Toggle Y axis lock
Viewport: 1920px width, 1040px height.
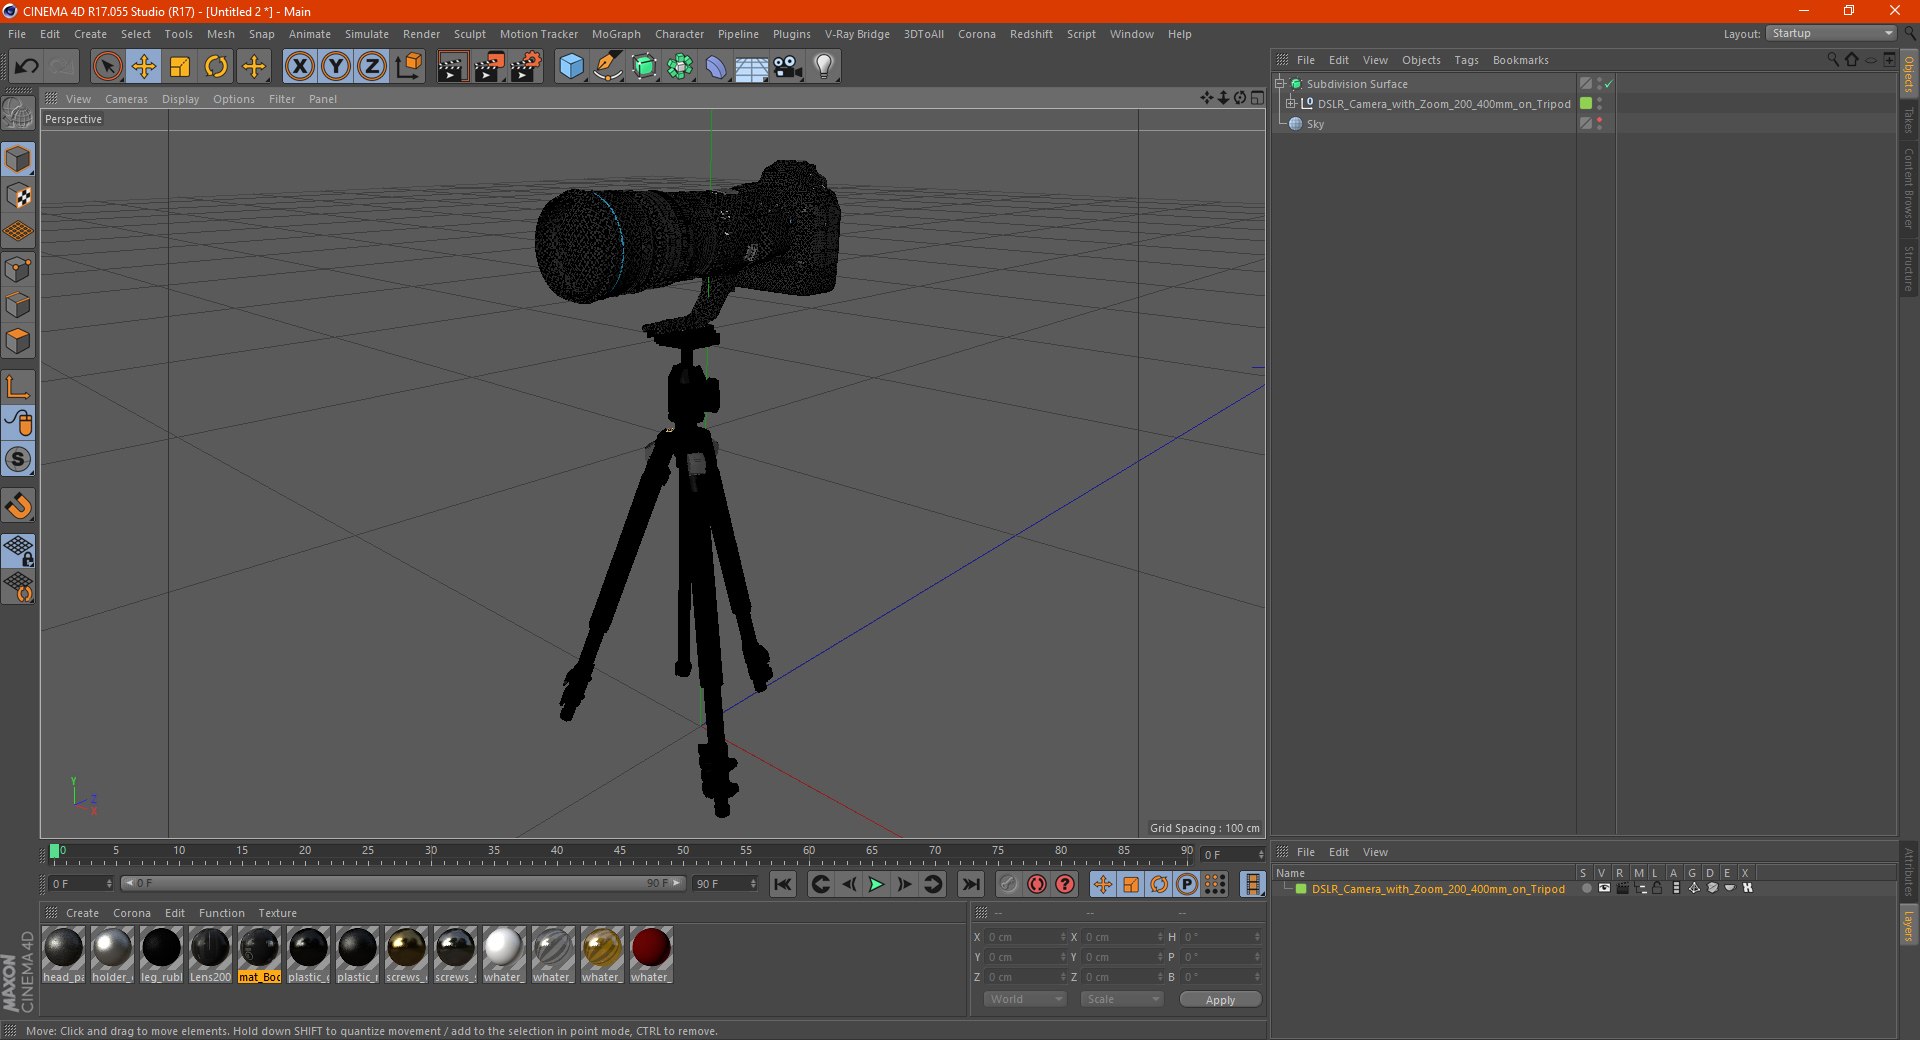(x=336, y=67)
